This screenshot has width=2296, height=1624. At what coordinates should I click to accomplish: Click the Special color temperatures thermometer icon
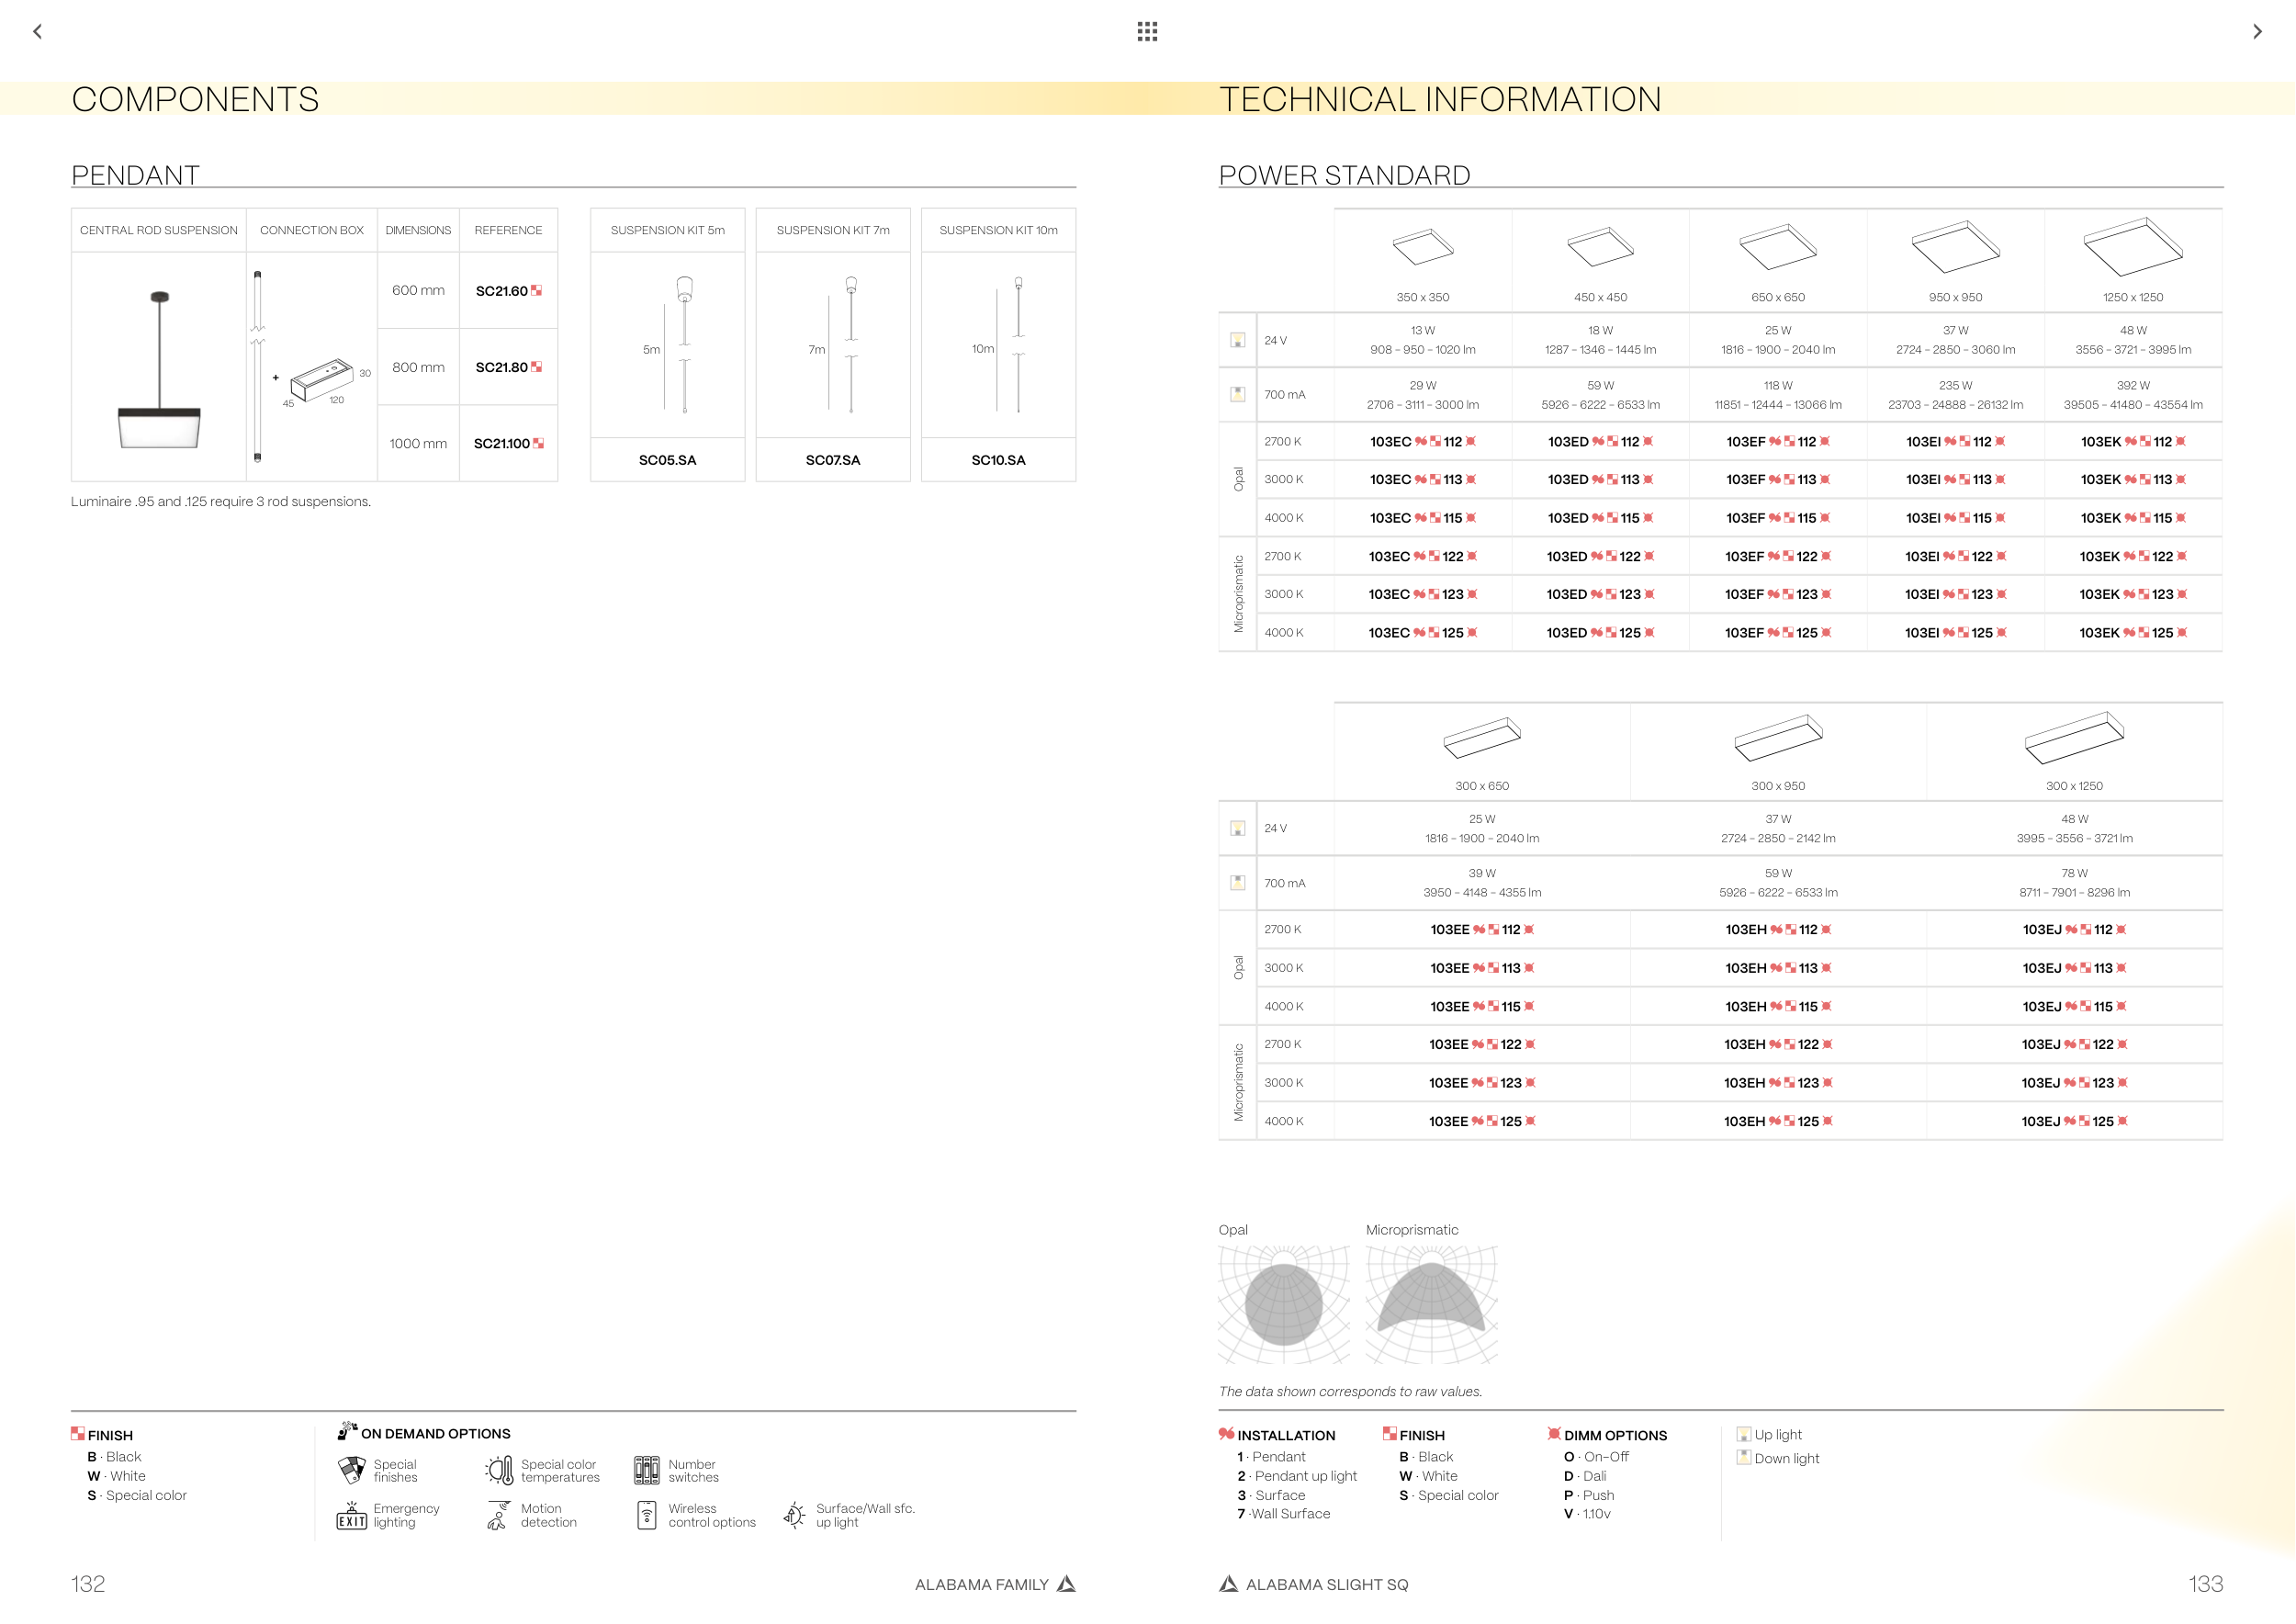coord(499,1470)
